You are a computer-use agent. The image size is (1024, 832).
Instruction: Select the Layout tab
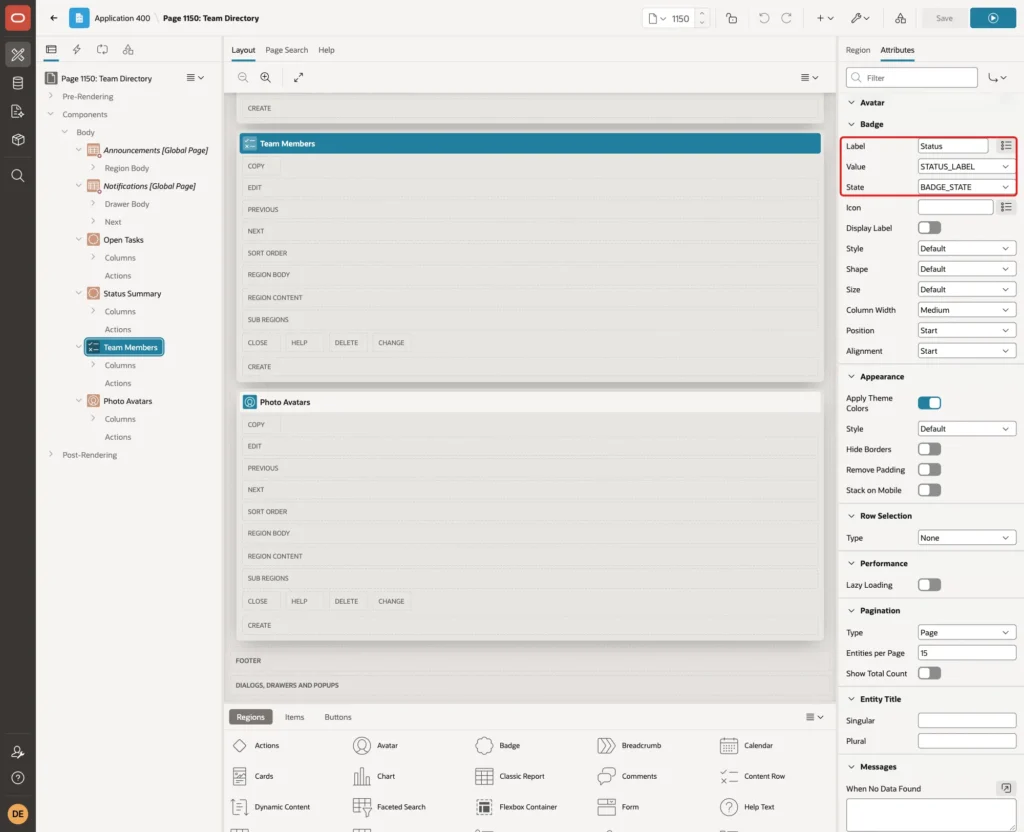pyautogui.click(x=243, y=50)
